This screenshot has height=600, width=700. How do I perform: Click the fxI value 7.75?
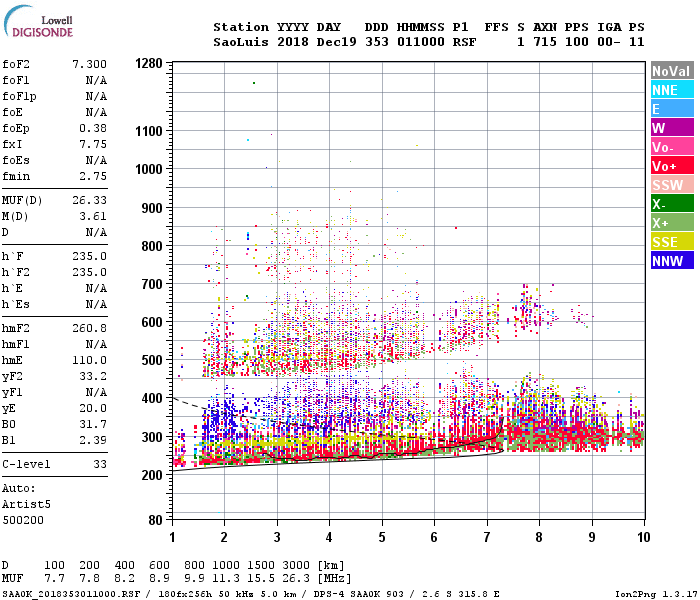93,144
